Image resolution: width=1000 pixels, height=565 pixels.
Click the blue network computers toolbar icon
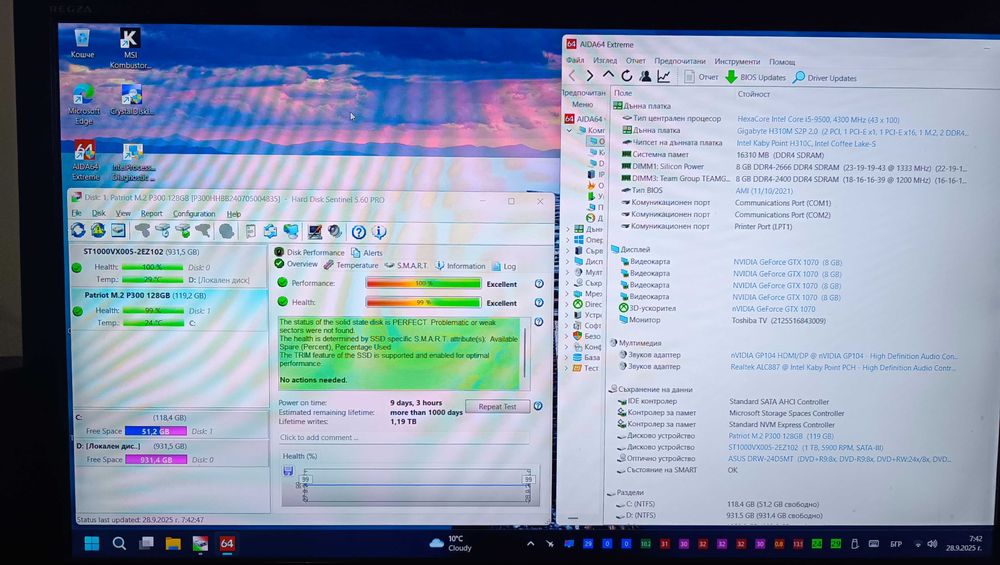click(291, 231)
